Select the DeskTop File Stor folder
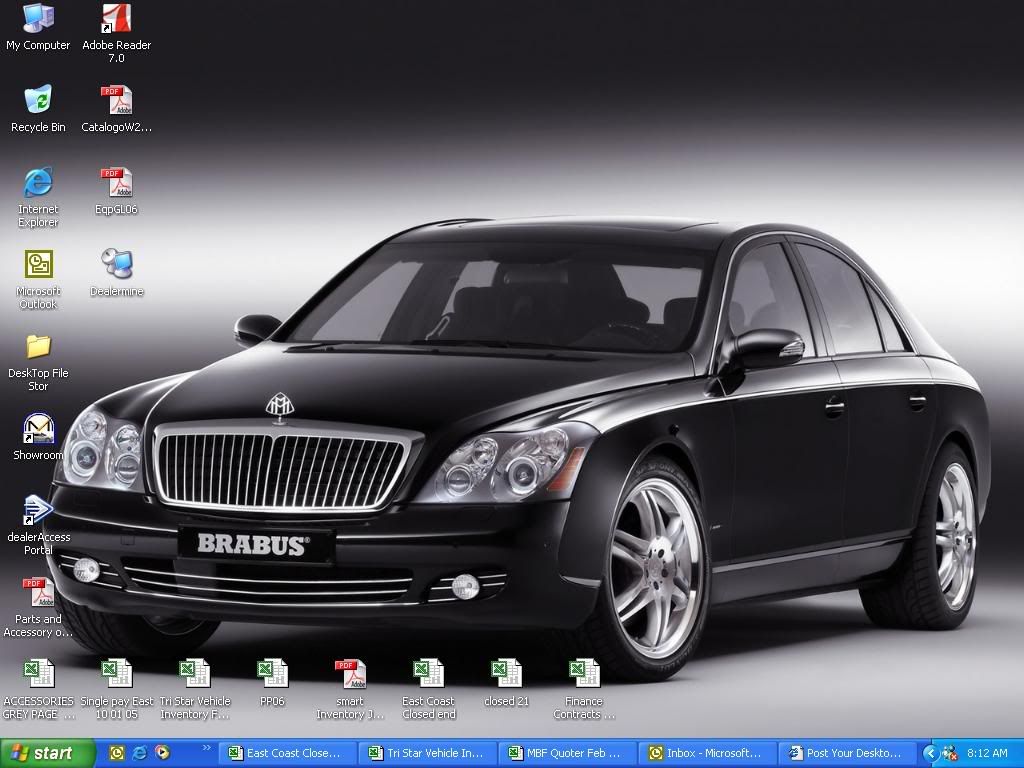The image size is (1024, 768). (x=38, y=347)
